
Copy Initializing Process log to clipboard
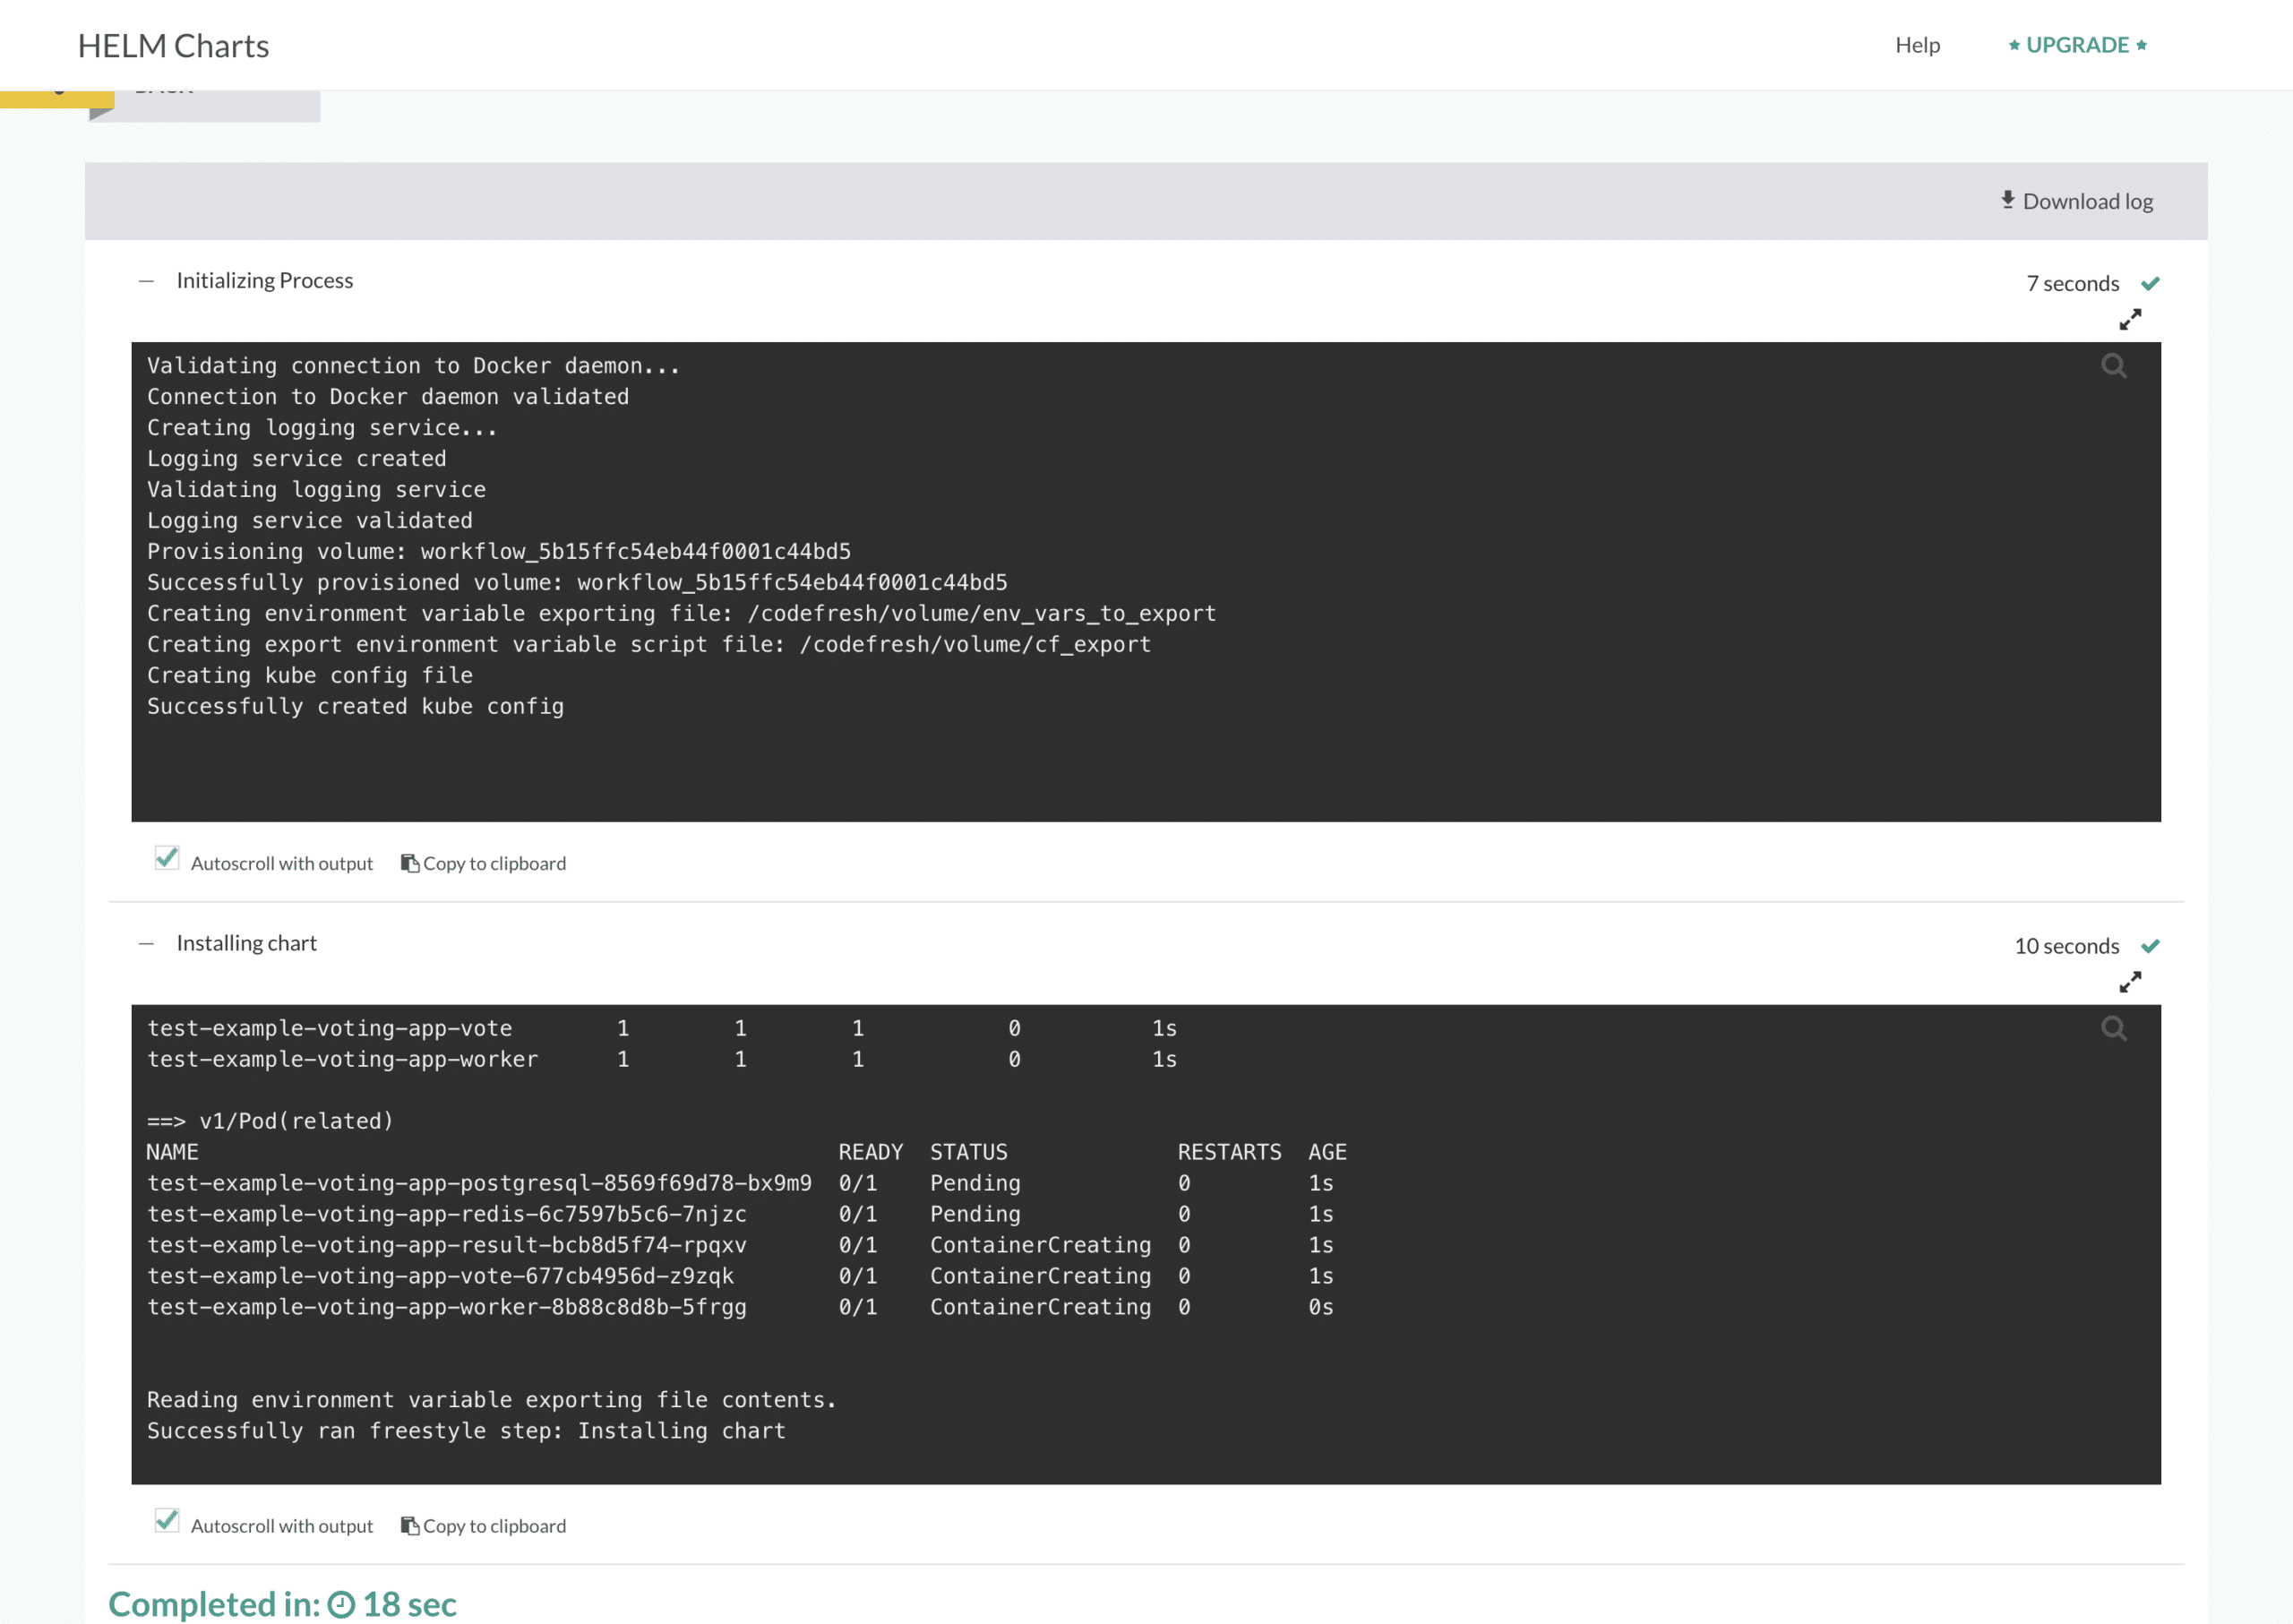[483, 863]
